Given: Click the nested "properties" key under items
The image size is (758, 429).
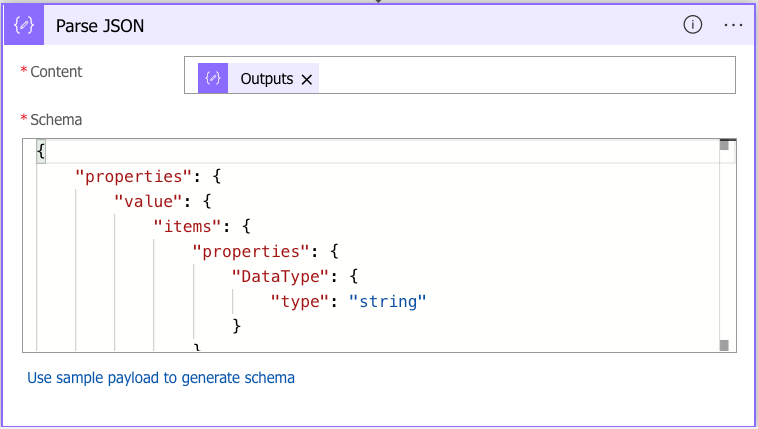Looking at the screenshot, I should 251,251.
